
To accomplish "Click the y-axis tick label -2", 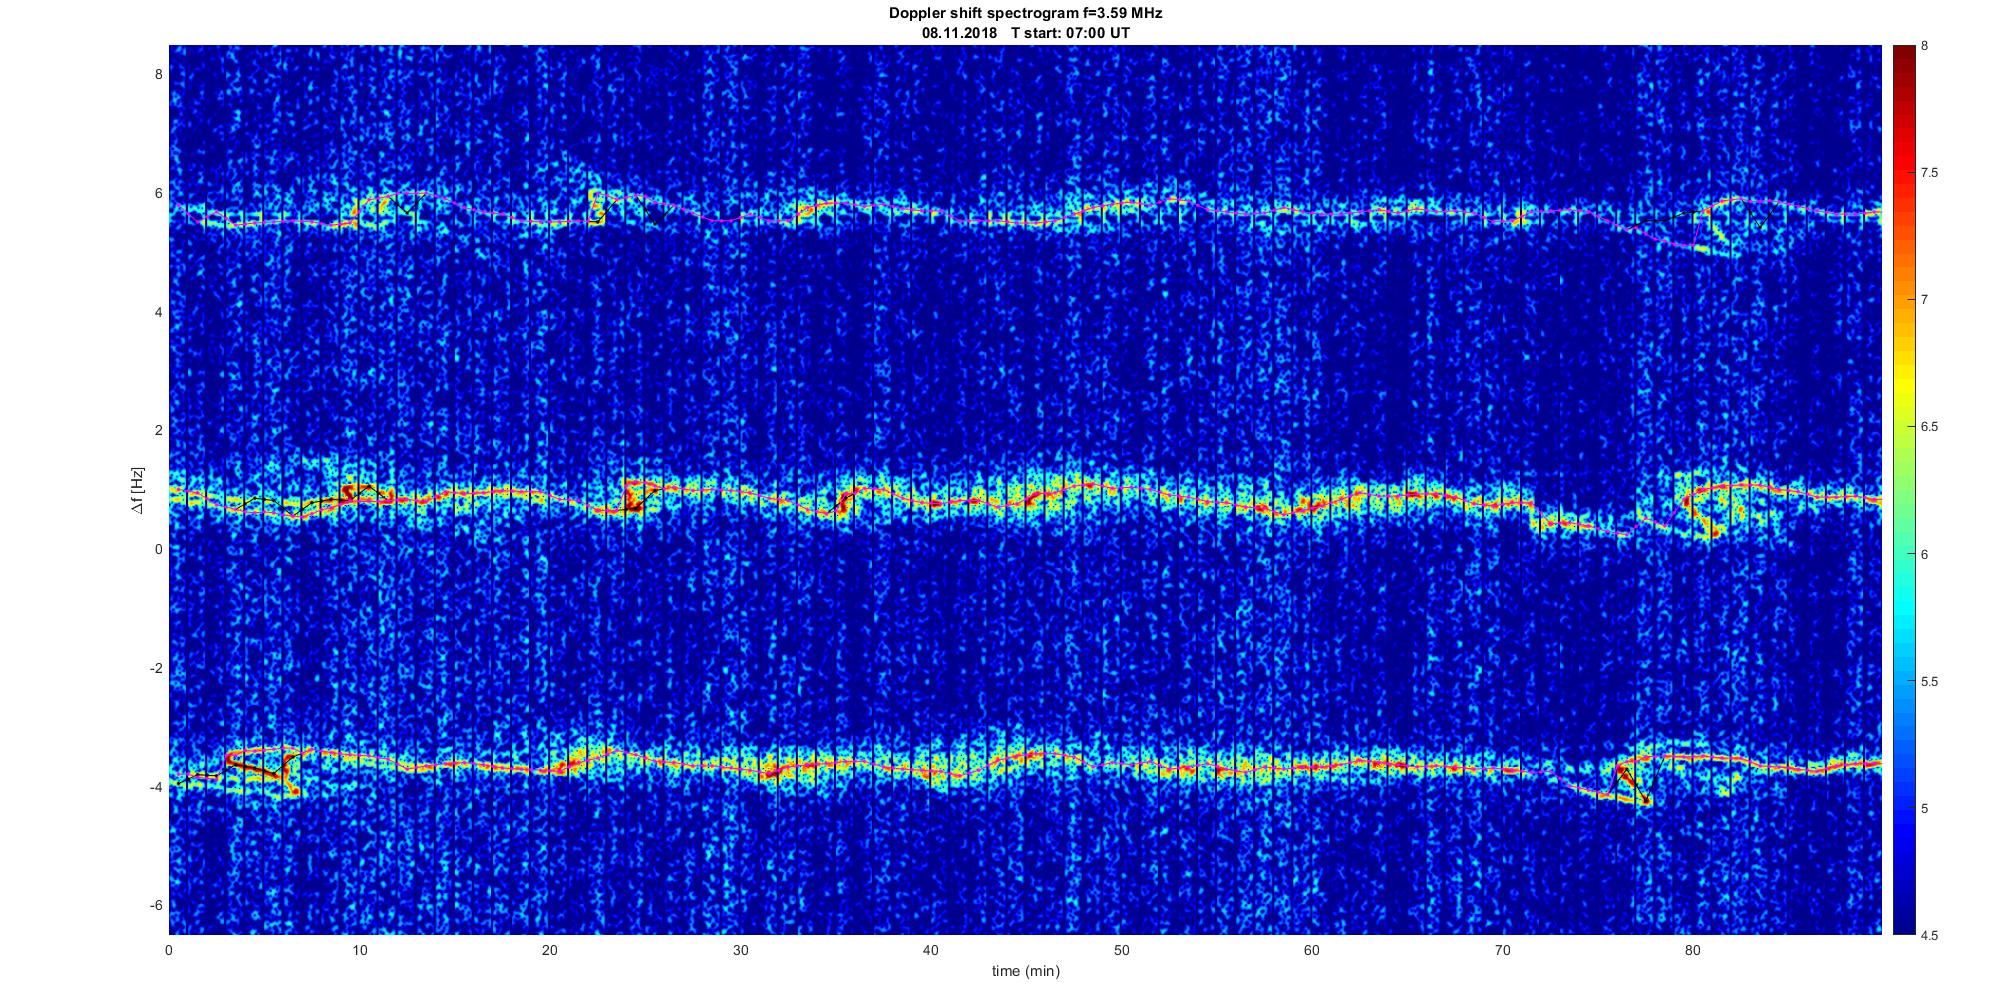I will coord(155,668).
